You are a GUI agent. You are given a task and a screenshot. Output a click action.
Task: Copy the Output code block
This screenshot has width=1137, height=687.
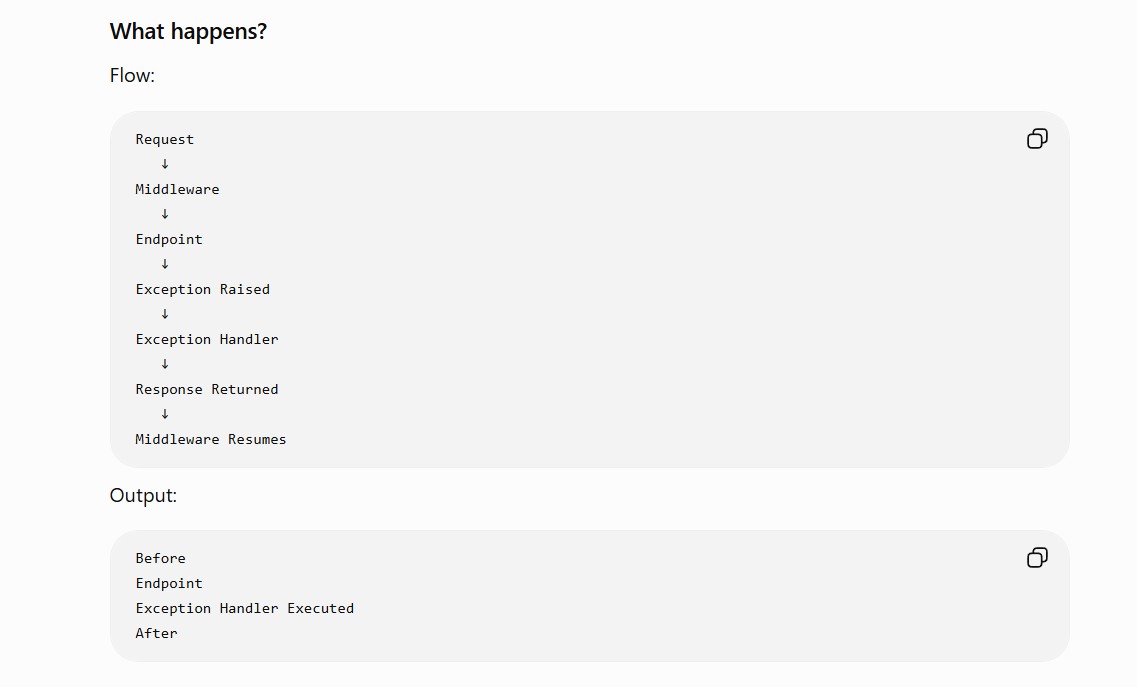1037,557
